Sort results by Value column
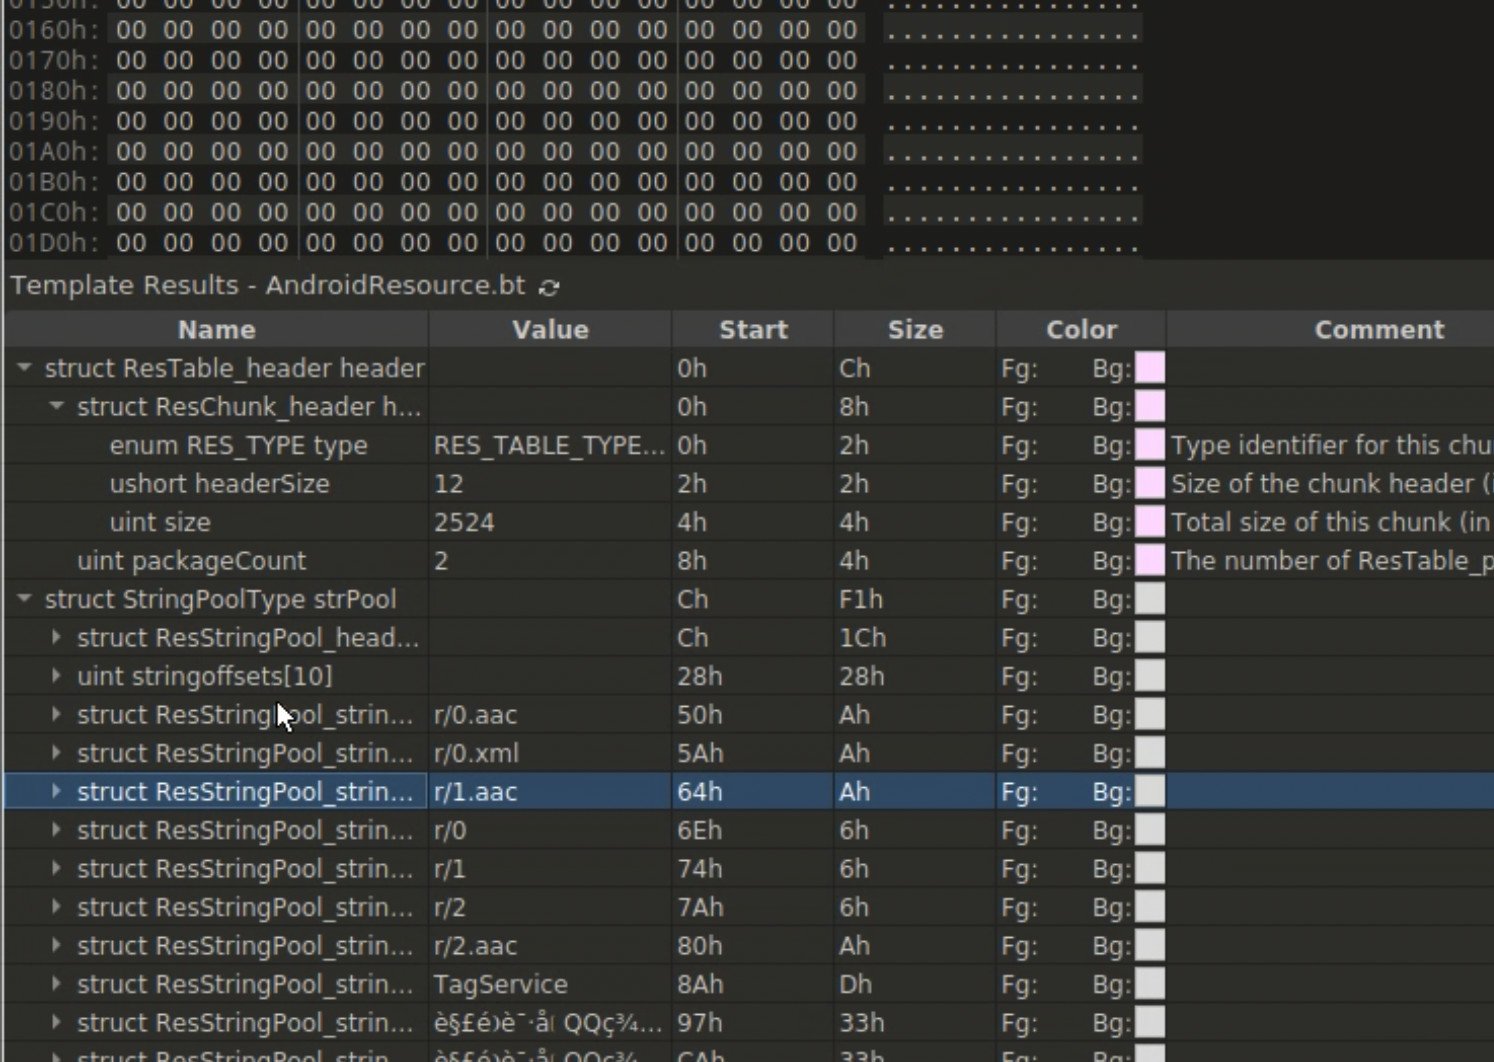 tap(550, 330)
